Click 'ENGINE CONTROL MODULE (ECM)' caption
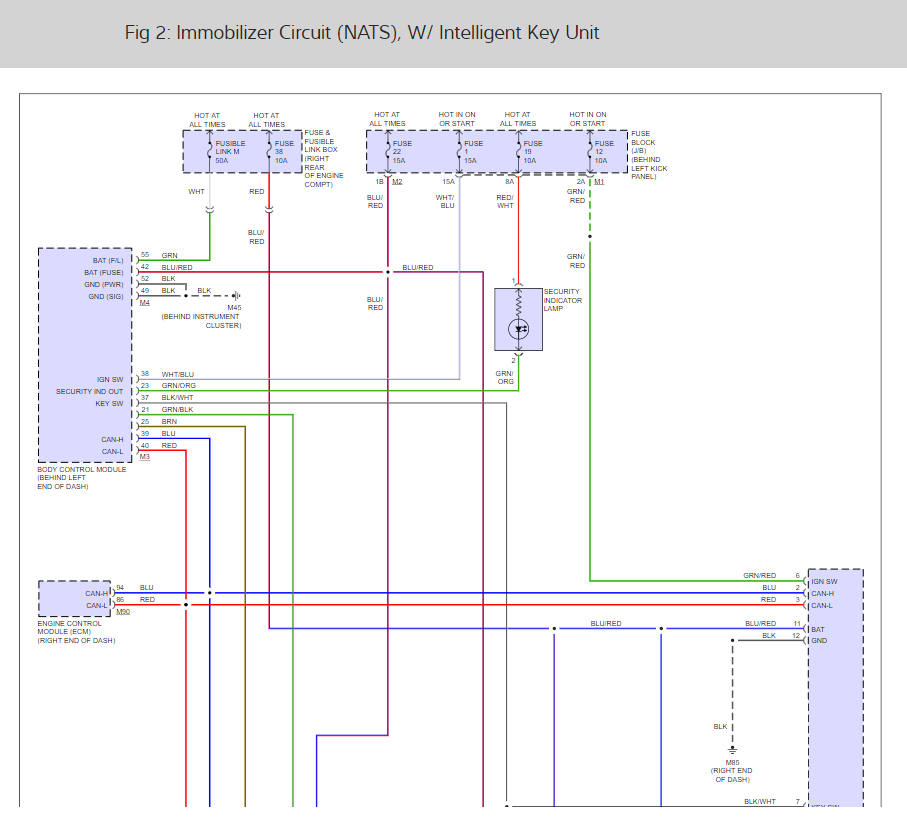907x828 pixels. coord(76,632)
